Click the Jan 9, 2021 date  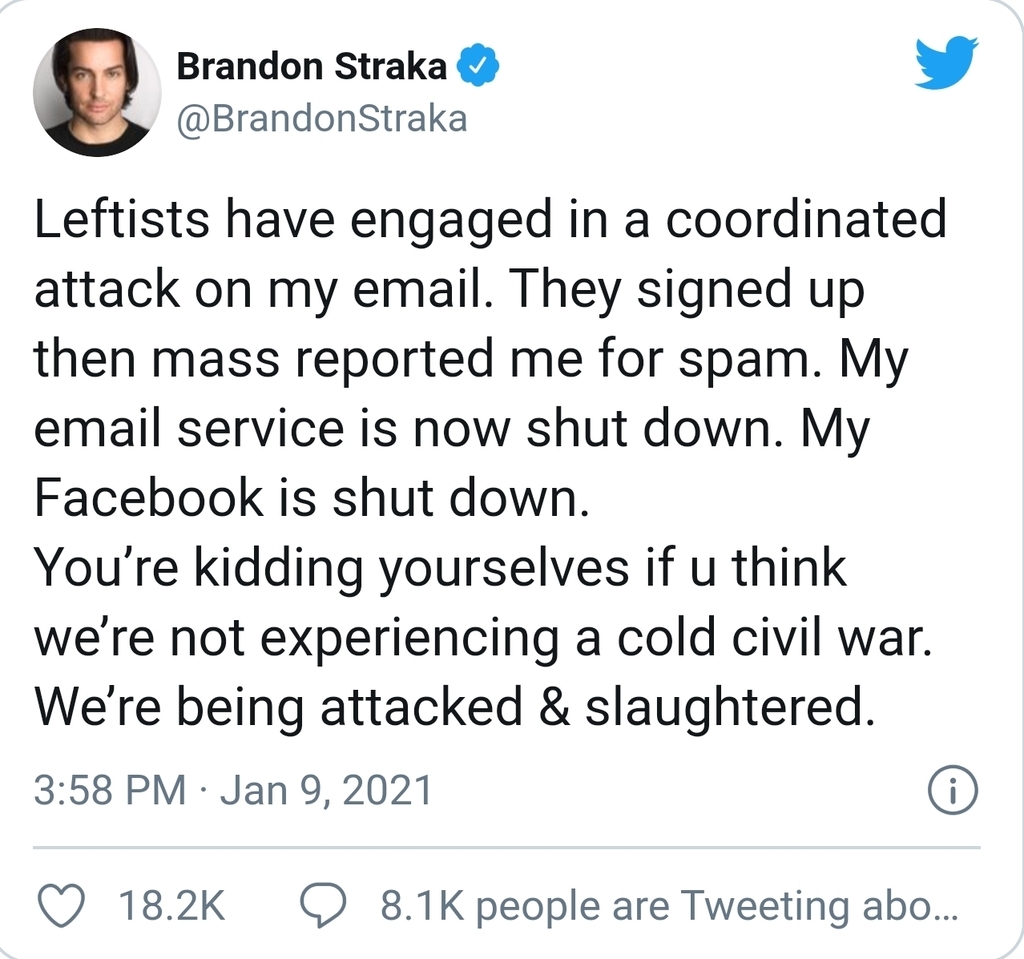[x=326, y=790]
